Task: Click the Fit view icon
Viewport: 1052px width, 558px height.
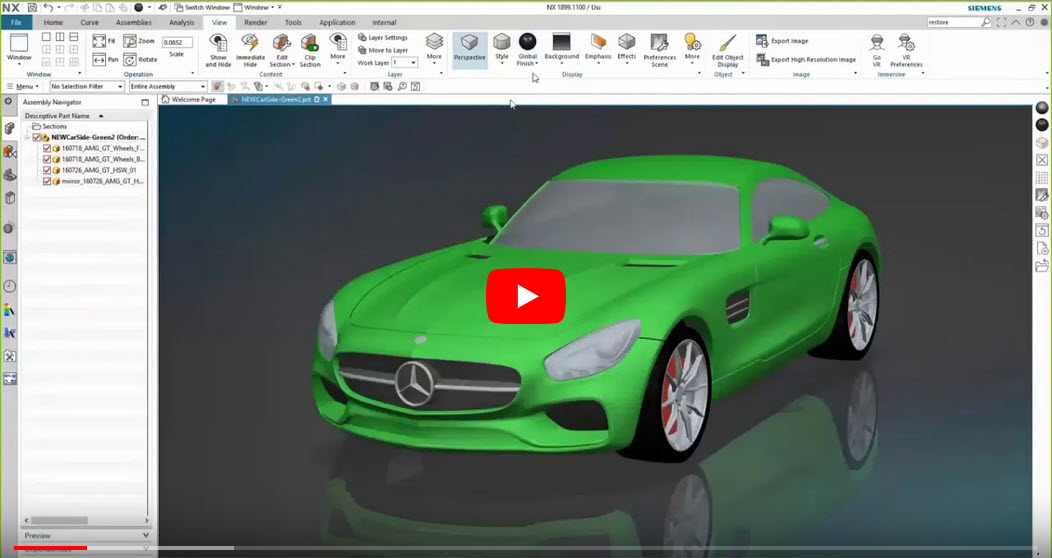Action: click(99, 41)
